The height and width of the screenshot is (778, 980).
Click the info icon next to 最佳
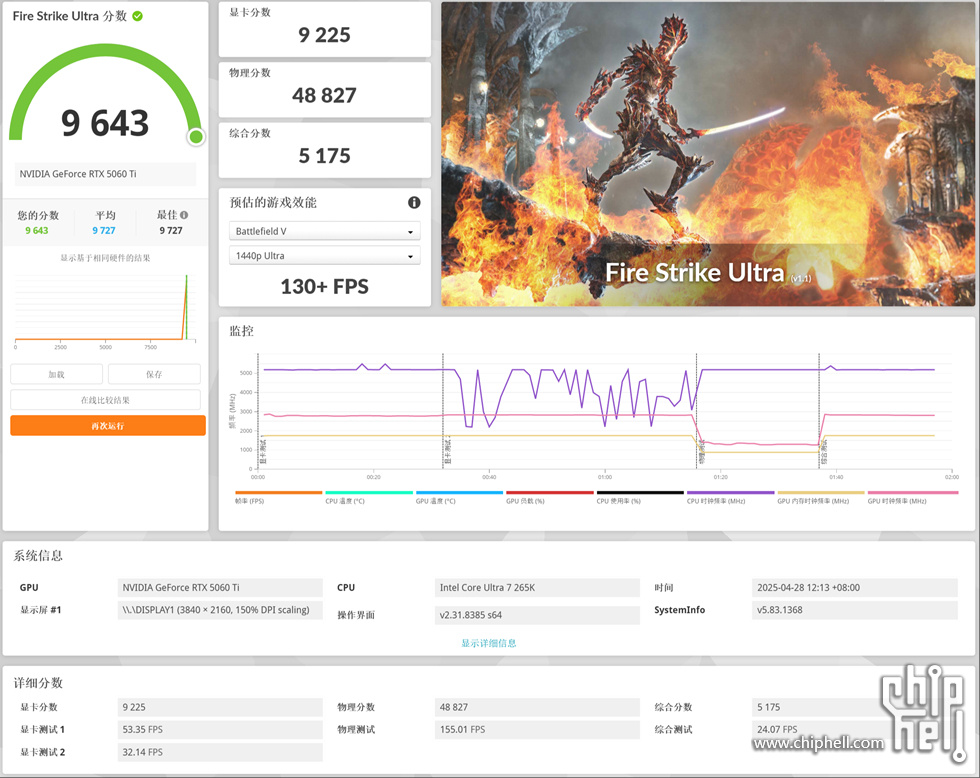click(184, 215)
